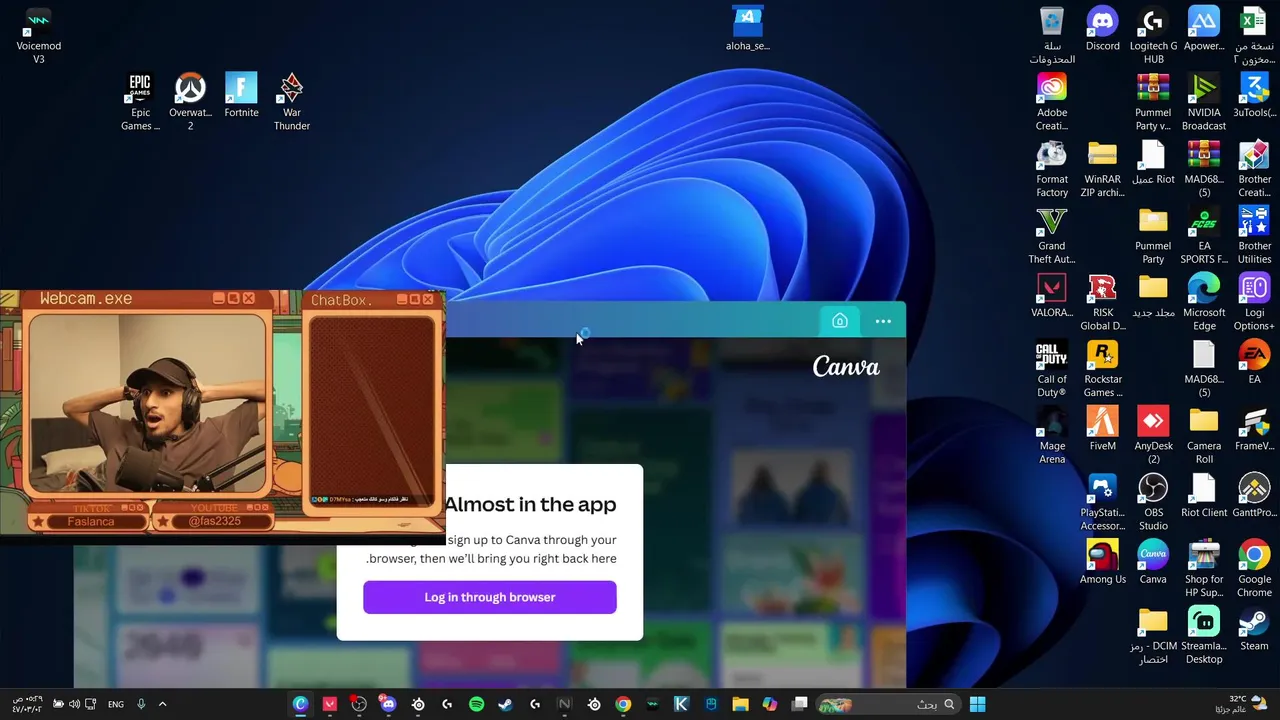Select Streamlabs Desktop shortcut
Image resolution: width=1280 pixels, height=720 pixels.
pos(1204,635)
